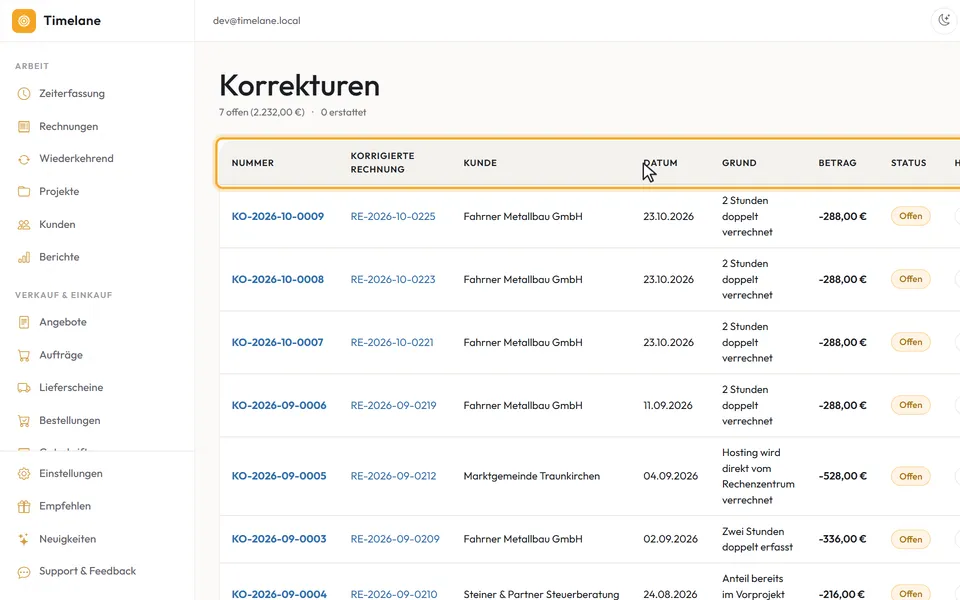Screen dimensions: 960x600
Task: Click the Kunden people icon
Action: point(24,225)
